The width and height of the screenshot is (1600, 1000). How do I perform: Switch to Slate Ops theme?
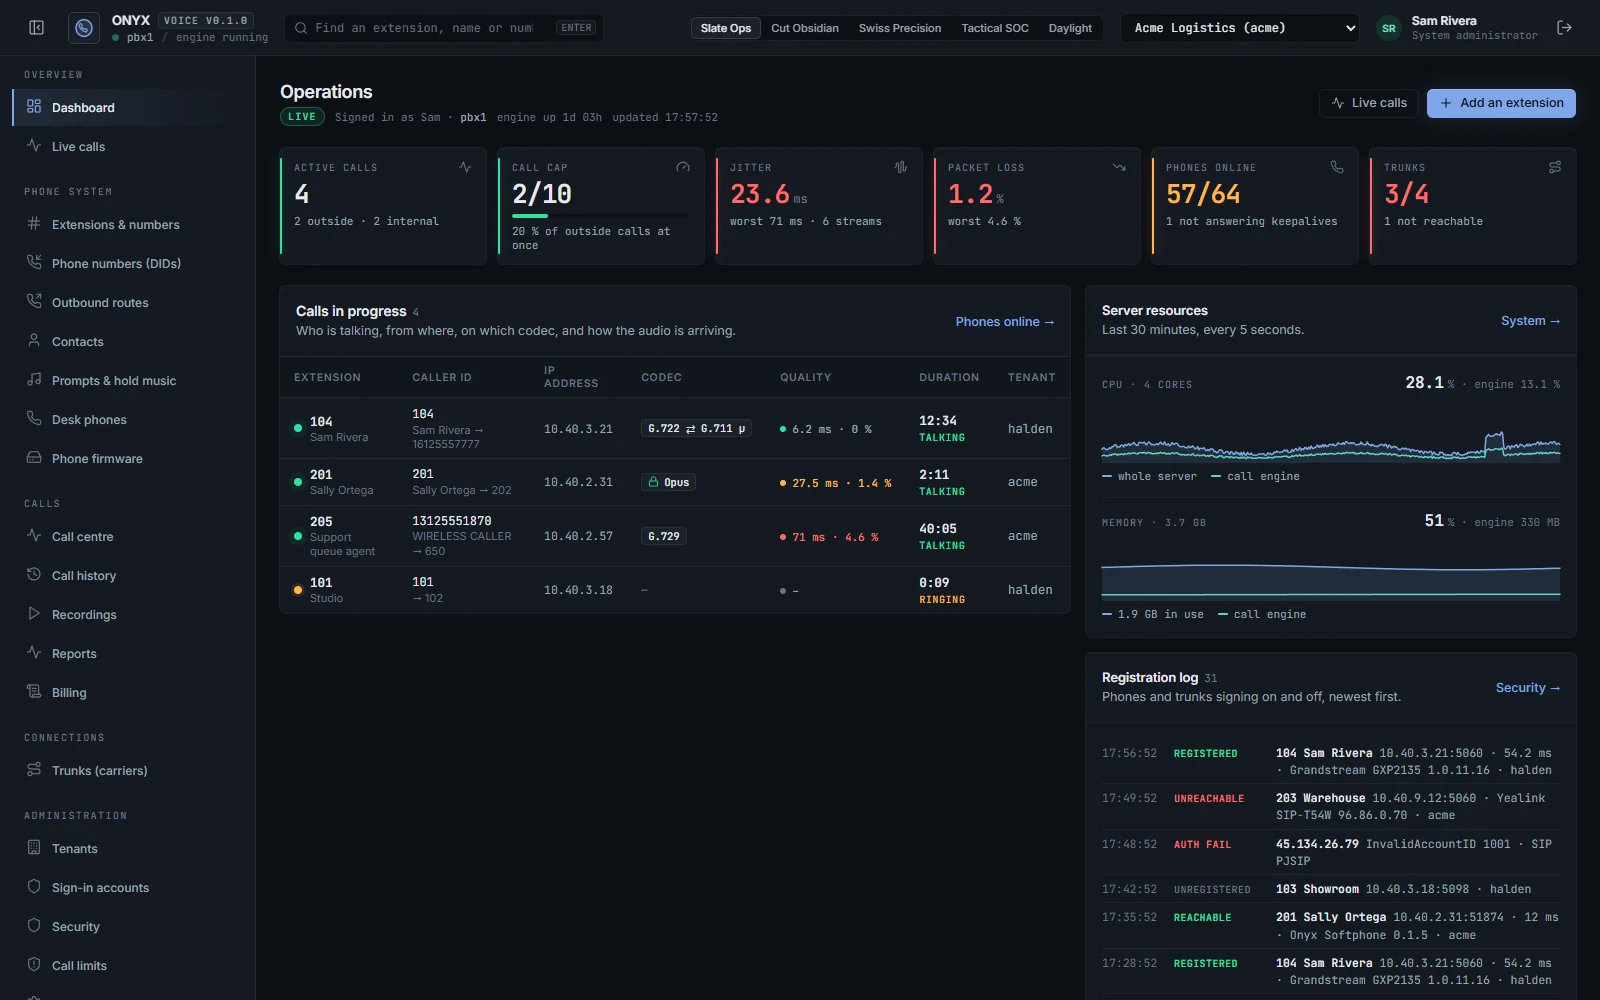click(726, 28)
